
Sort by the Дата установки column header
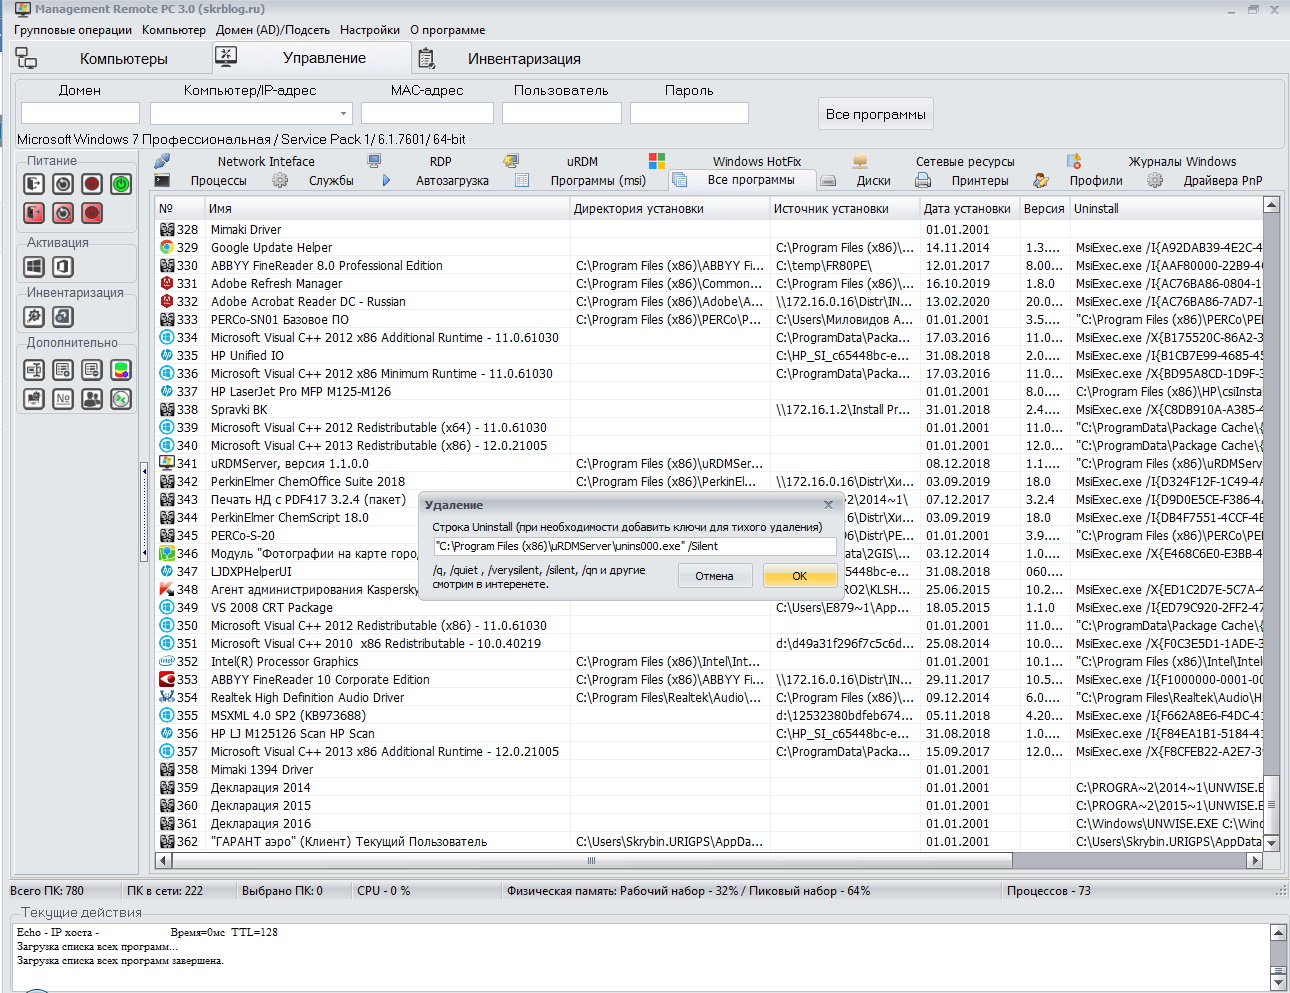[968, 209]
